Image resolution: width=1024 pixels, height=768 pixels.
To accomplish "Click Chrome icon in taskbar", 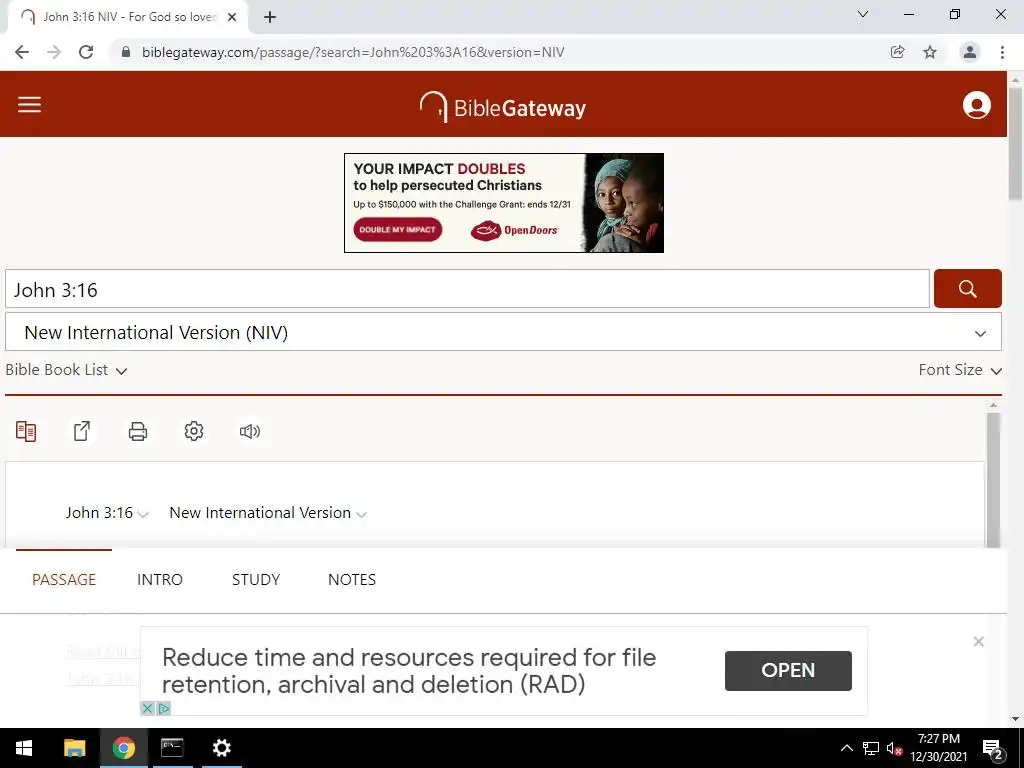I will (123, 748).
